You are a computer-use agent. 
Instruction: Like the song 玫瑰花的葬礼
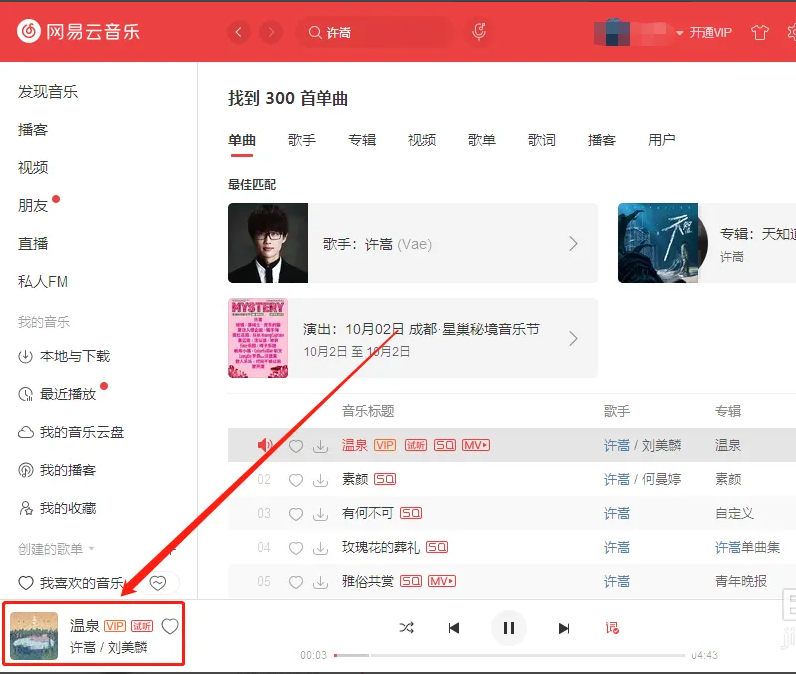[296, 548]
